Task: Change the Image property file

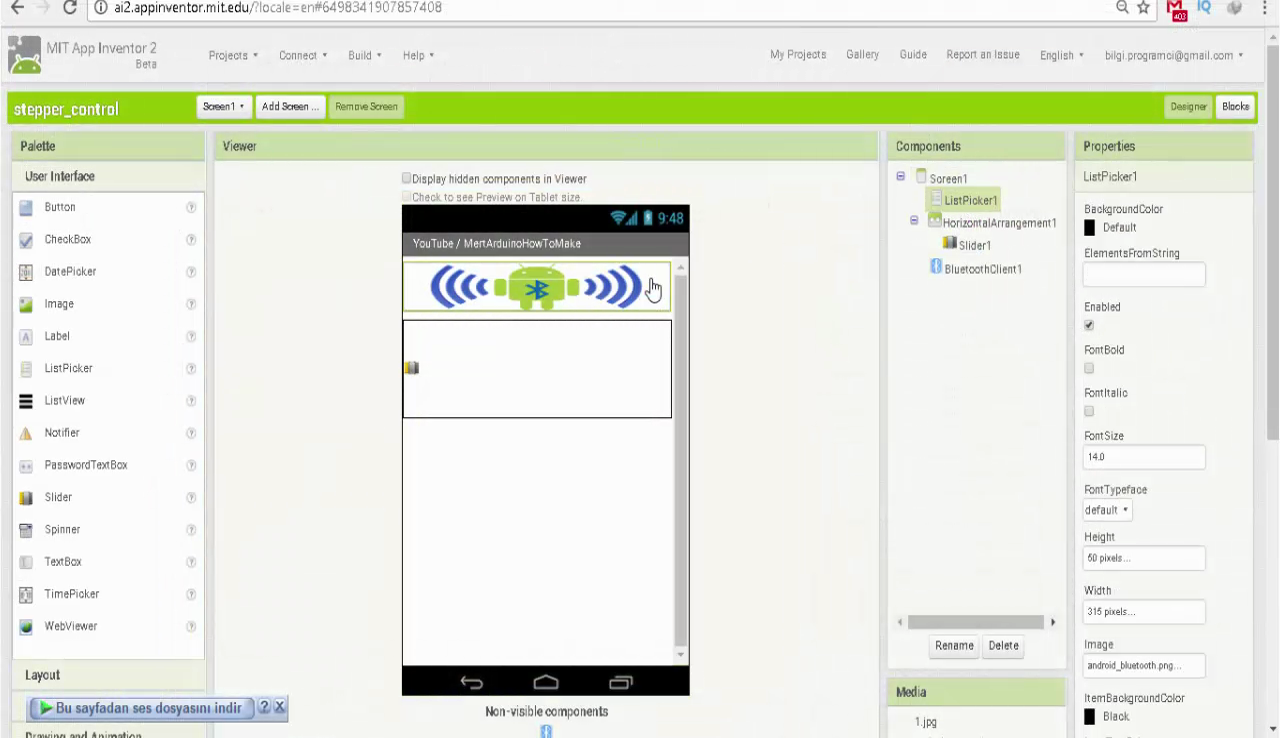Action: [1144, 666]
